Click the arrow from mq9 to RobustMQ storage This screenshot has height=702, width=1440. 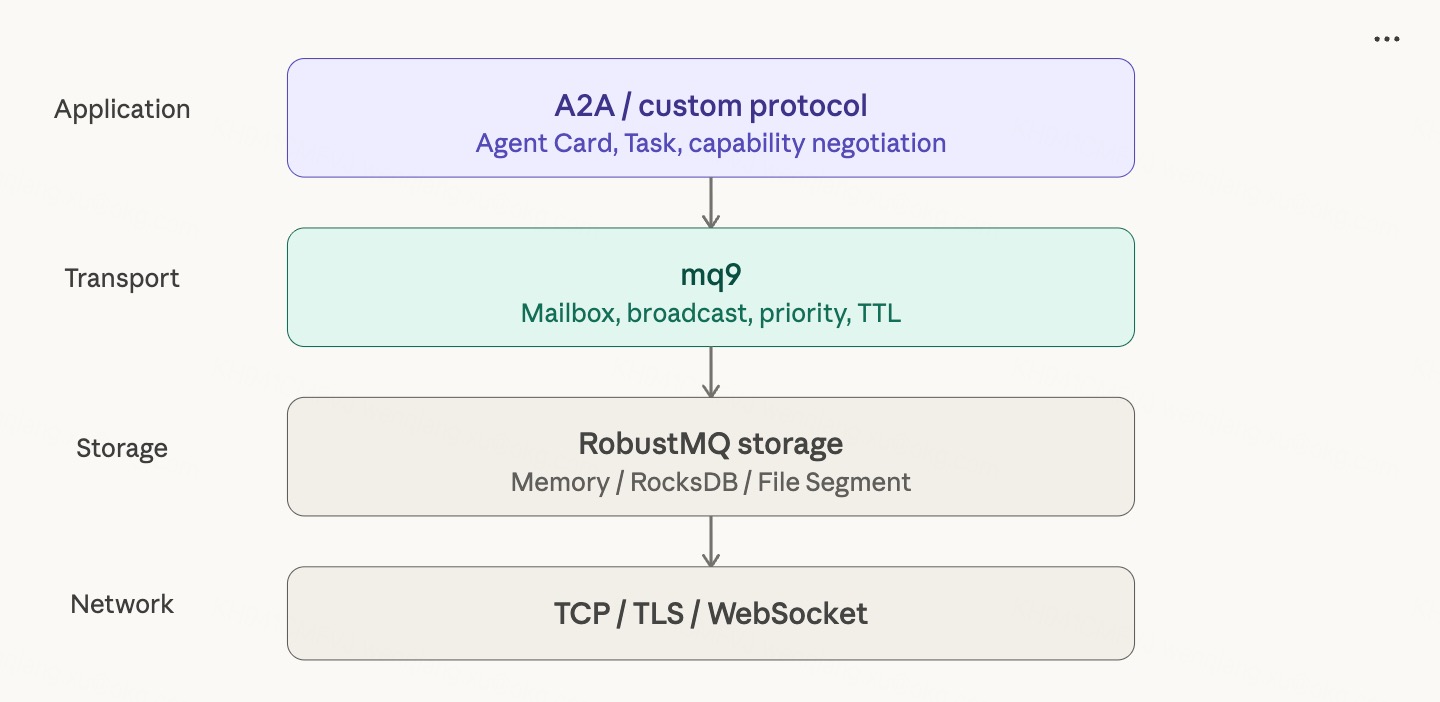point(711,372)
